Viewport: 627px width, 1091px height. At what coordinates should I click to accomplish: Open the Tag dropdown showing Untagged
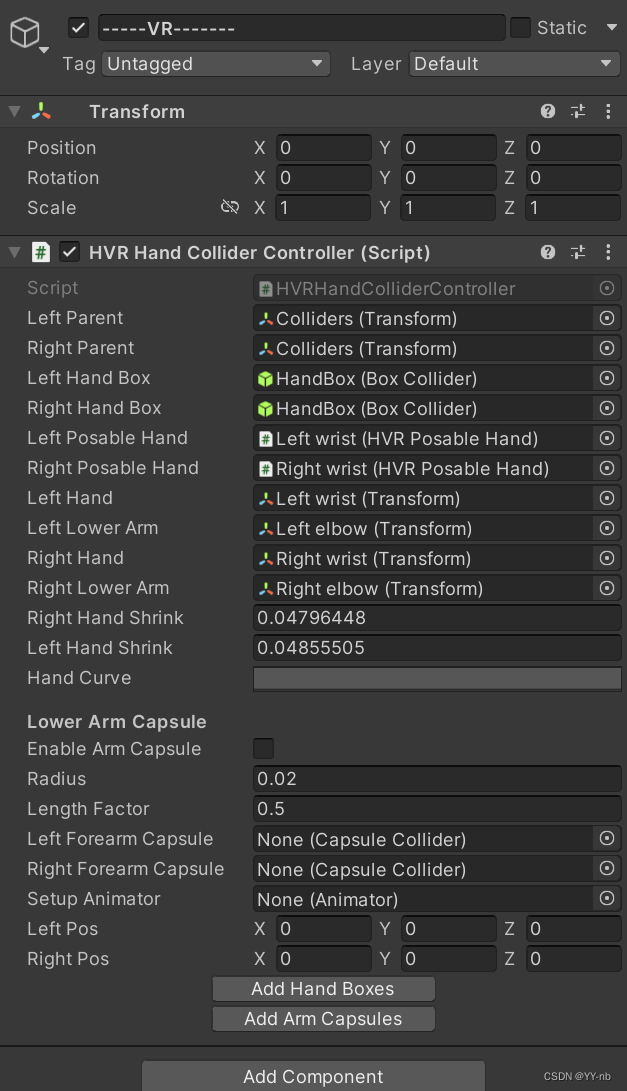click(x=215, y=63)
